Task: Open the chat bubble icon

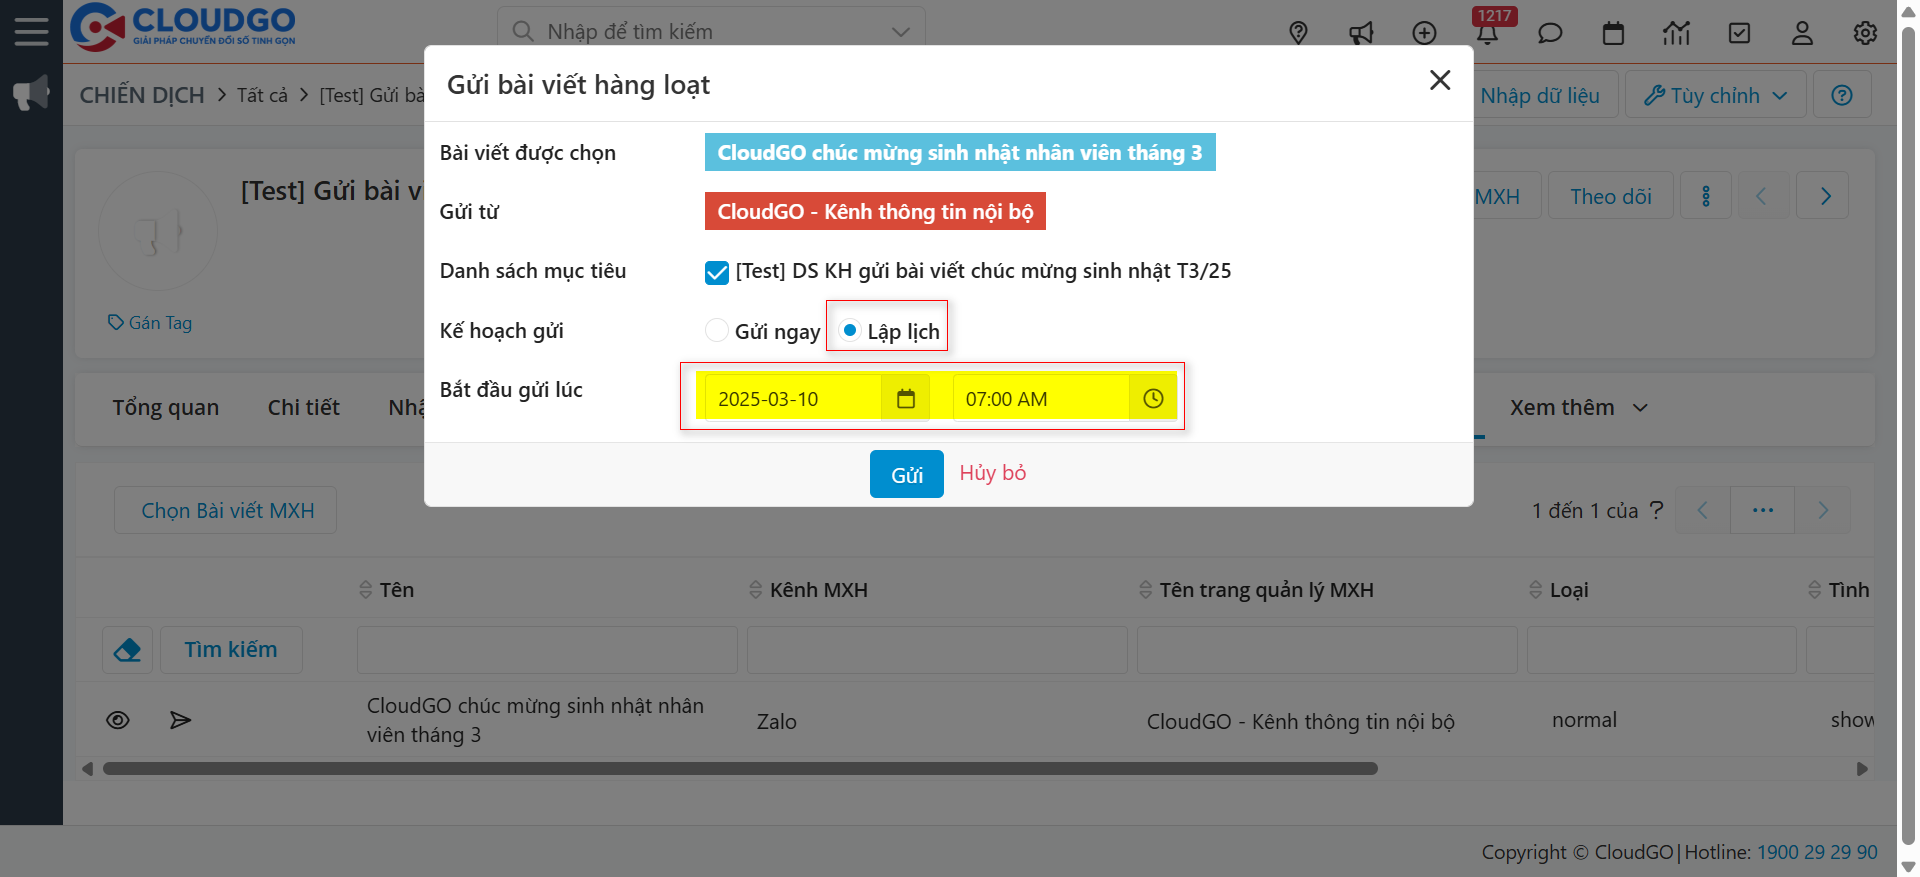Action: click(x=1550, y=33)
